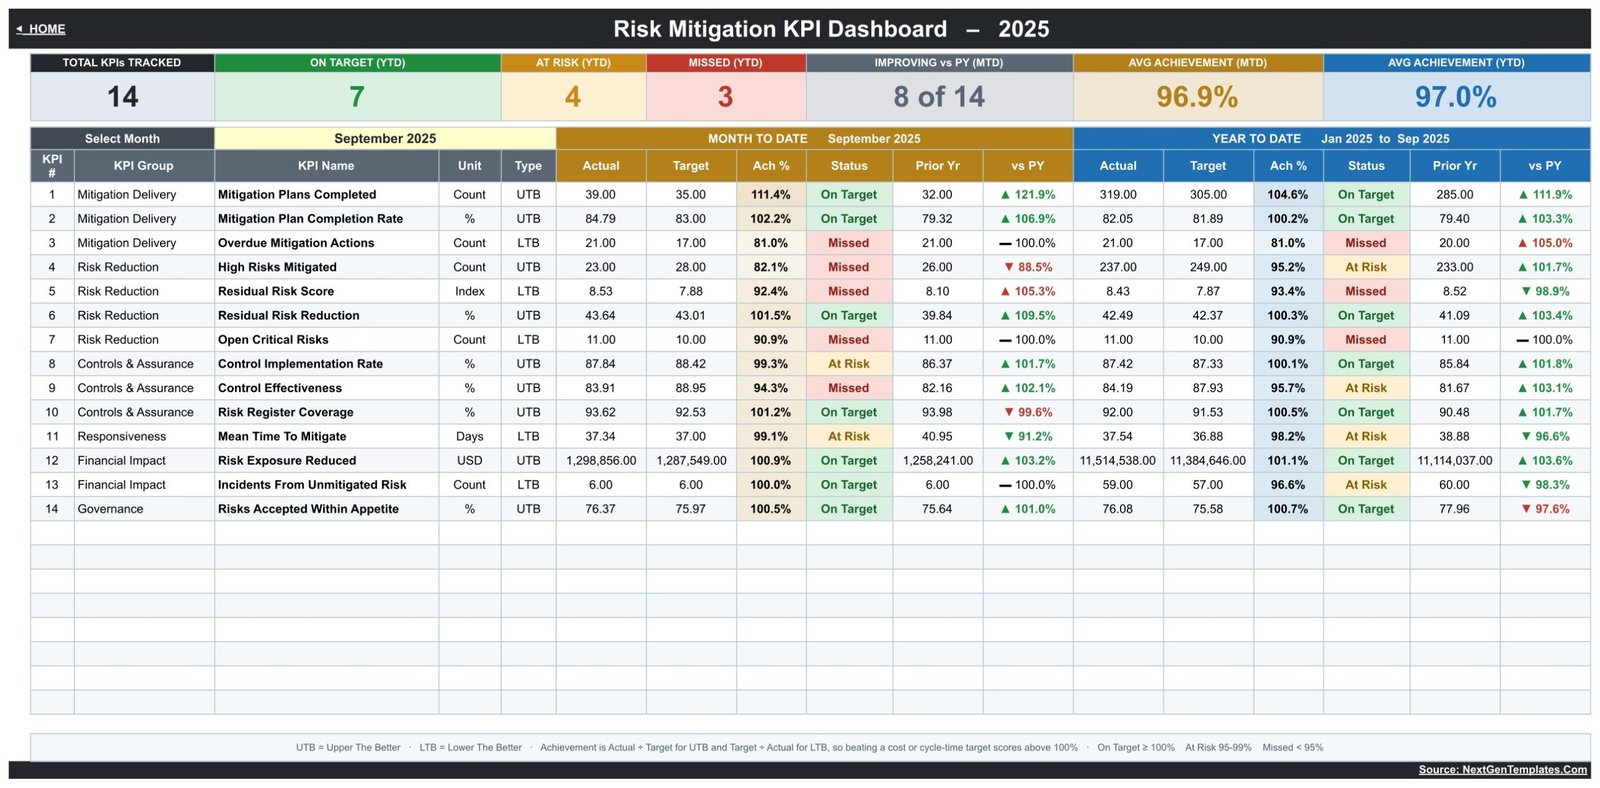Viewport: 1600px width, 788px height.
Task: Select the Mitigation Plan Completion Rate cell
Action: coord(326,219)
